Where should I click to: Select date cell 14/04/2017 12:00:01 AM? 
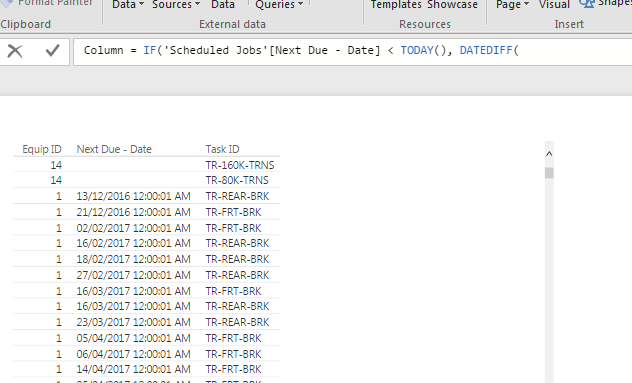pyautogui.click(x=133, y=369)
